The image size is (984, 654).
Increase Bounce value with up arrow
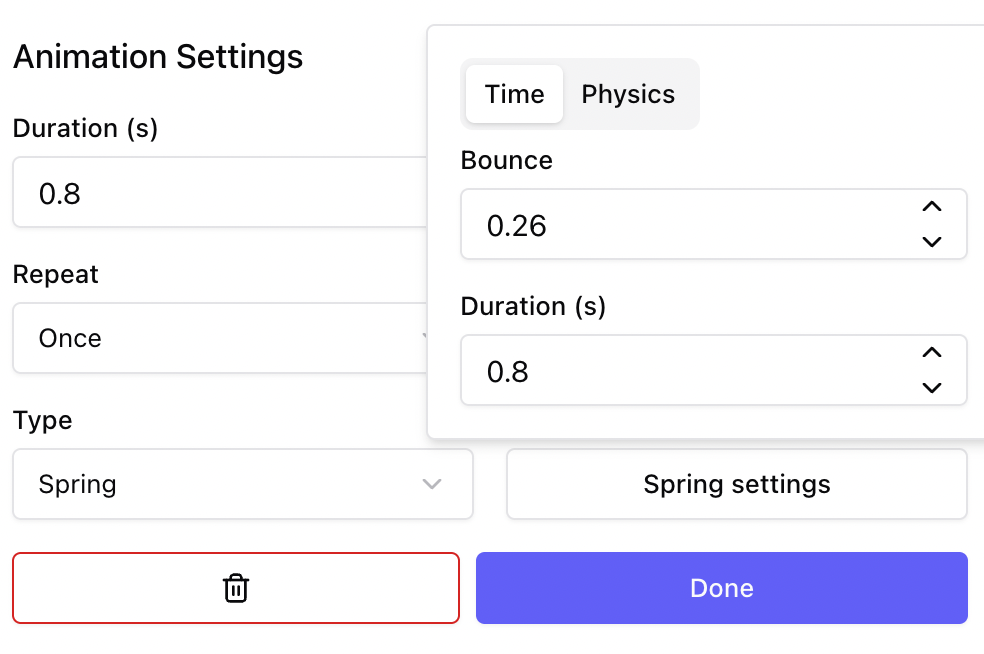pyautogui.click(x=932, y=207)
